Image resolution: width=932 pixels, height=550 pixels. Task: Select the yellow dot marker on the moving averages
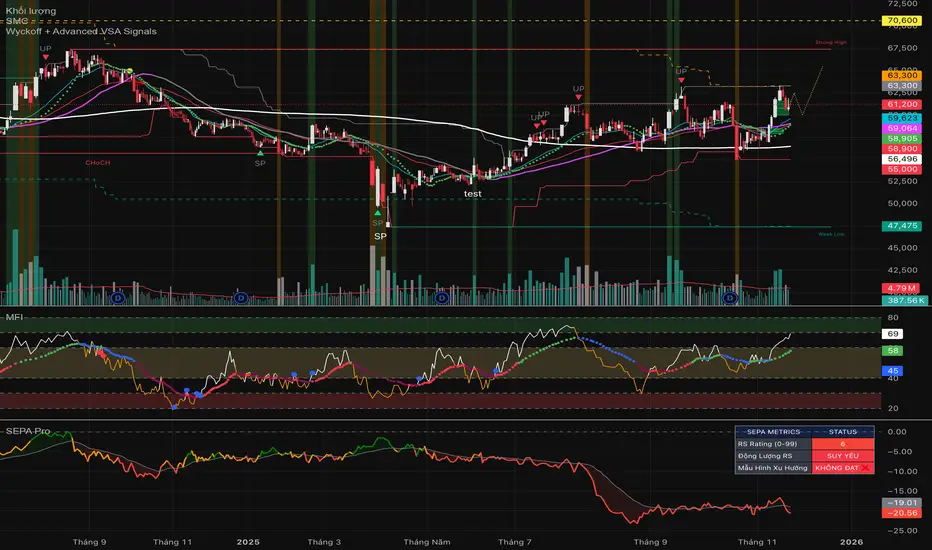coord(130,71)
